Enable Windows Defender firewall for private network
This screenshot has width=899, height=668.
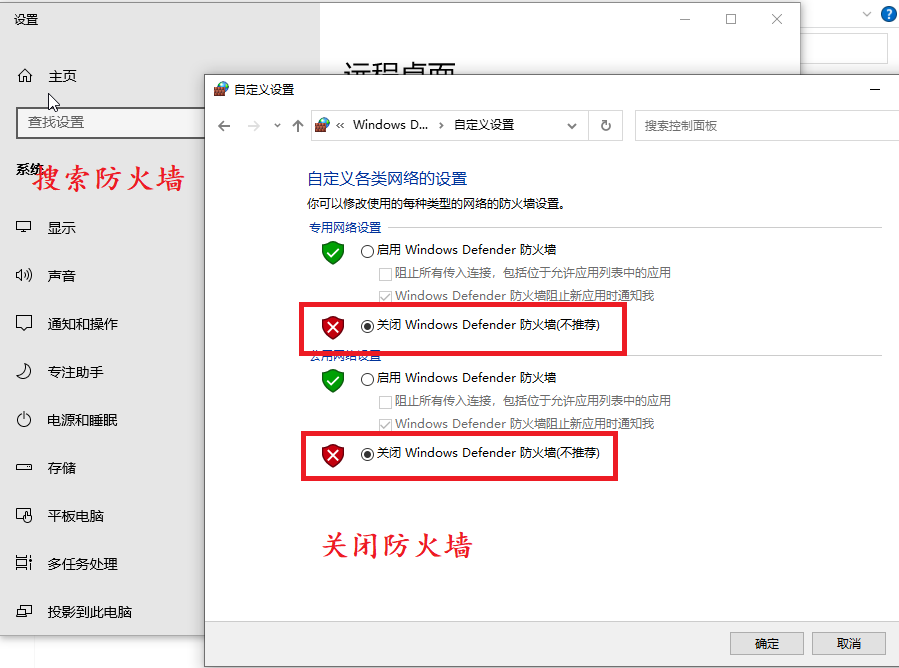pos(367,251)
